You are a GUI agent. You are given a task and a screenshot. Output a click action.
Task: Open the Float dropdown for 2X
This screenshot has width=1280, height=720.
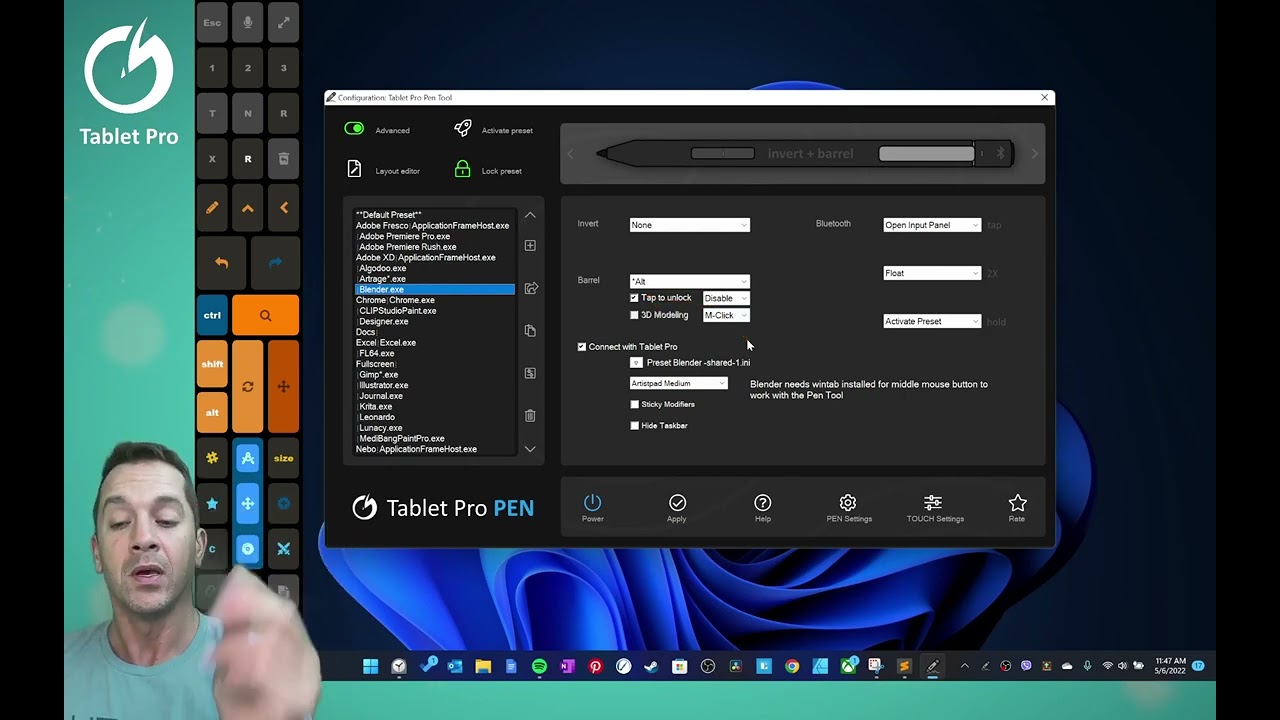(x=932, y=273)
